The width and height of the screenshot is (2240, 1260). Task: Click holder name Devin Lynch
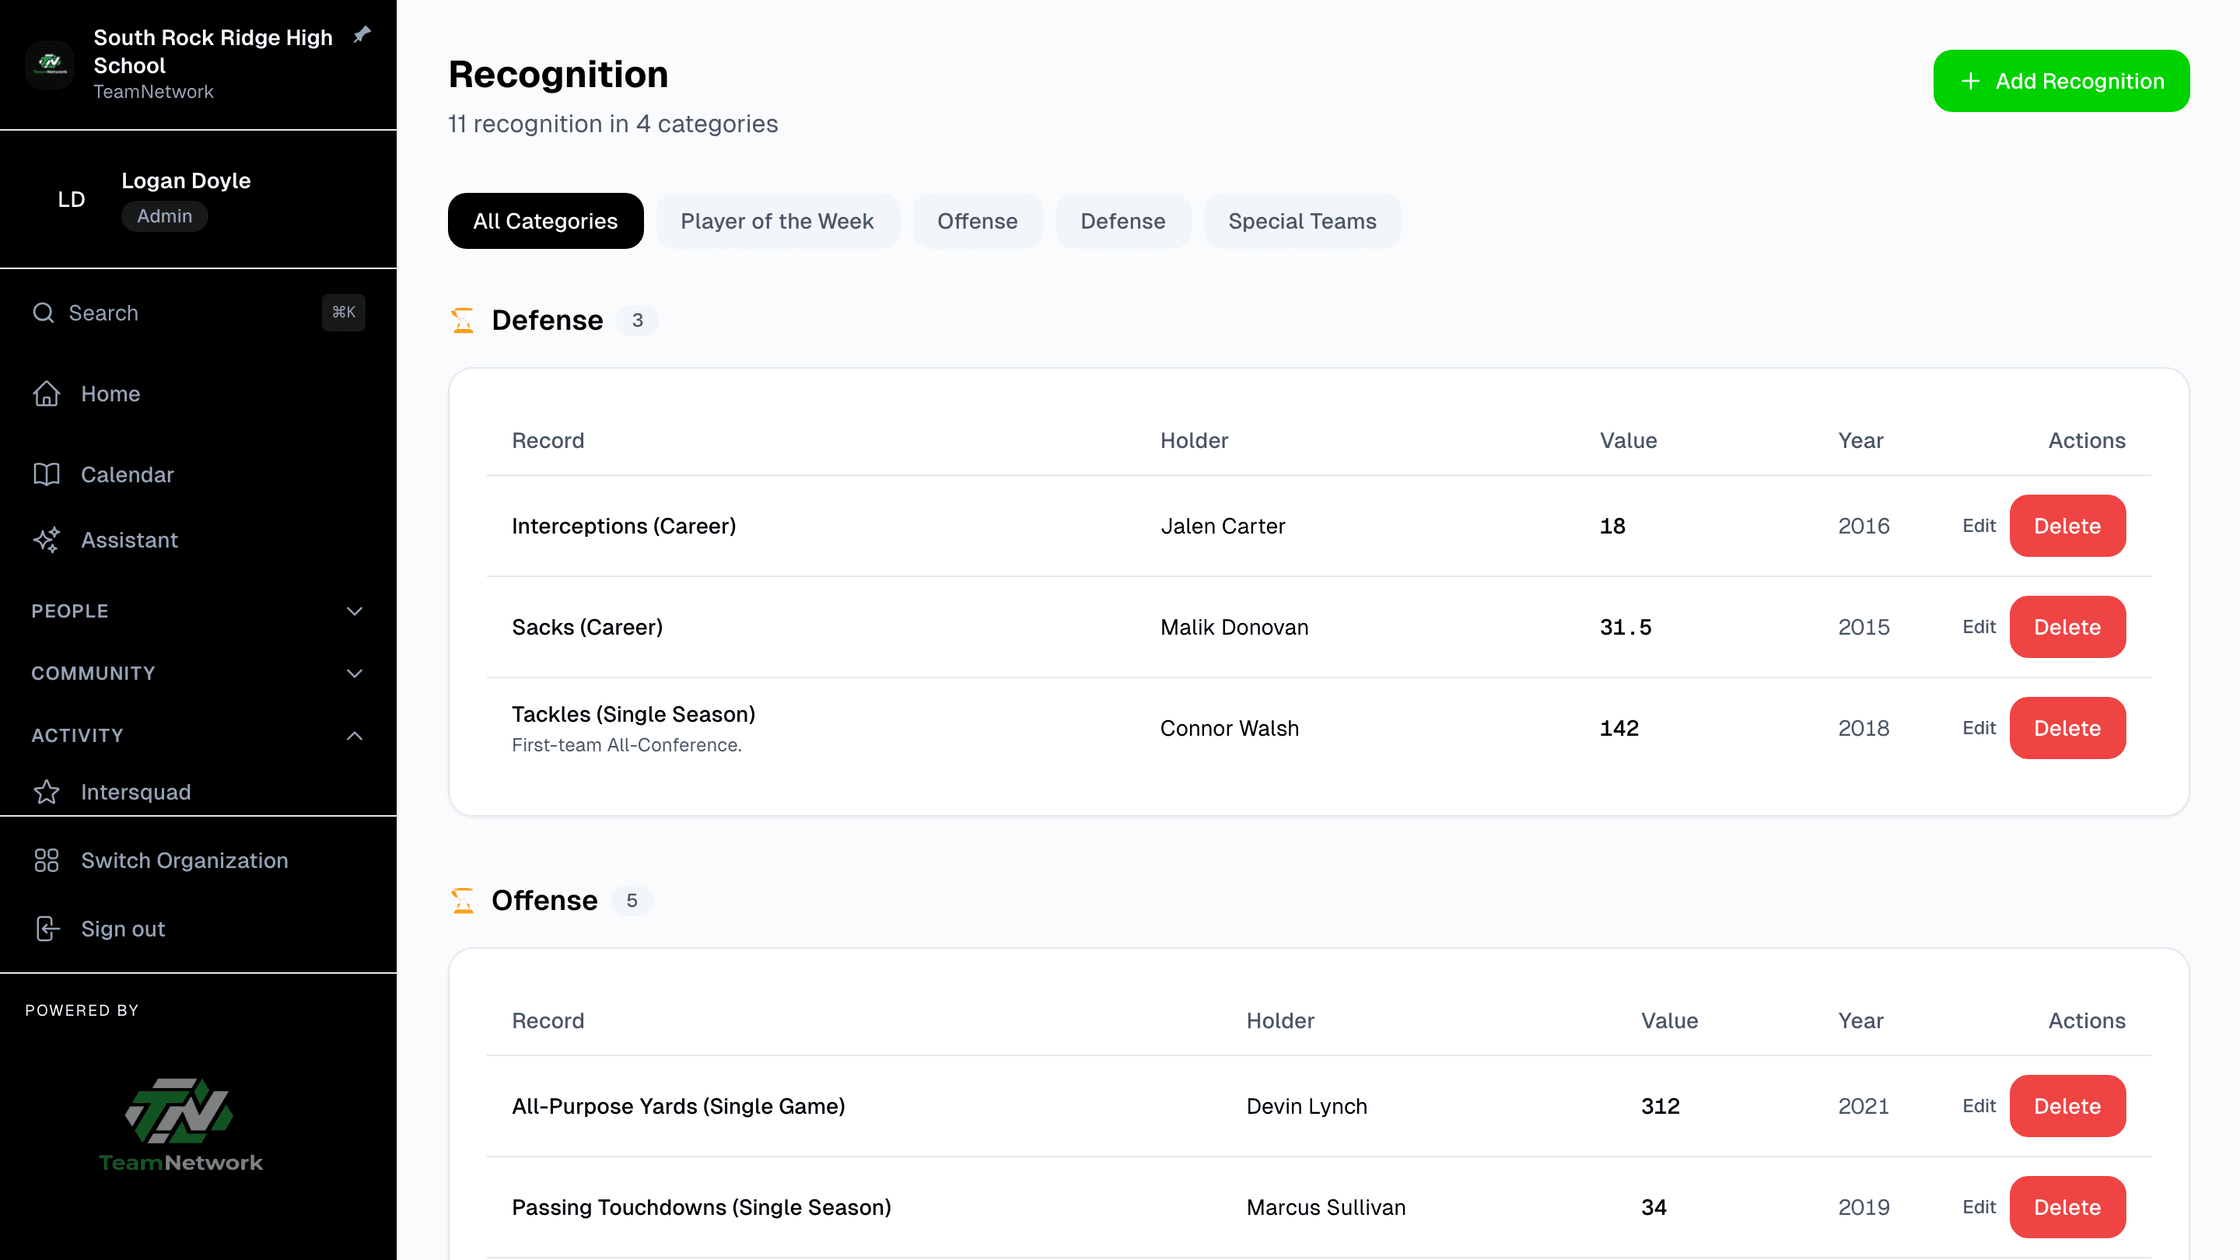pyautogui.click(x=1307, y=1106)
